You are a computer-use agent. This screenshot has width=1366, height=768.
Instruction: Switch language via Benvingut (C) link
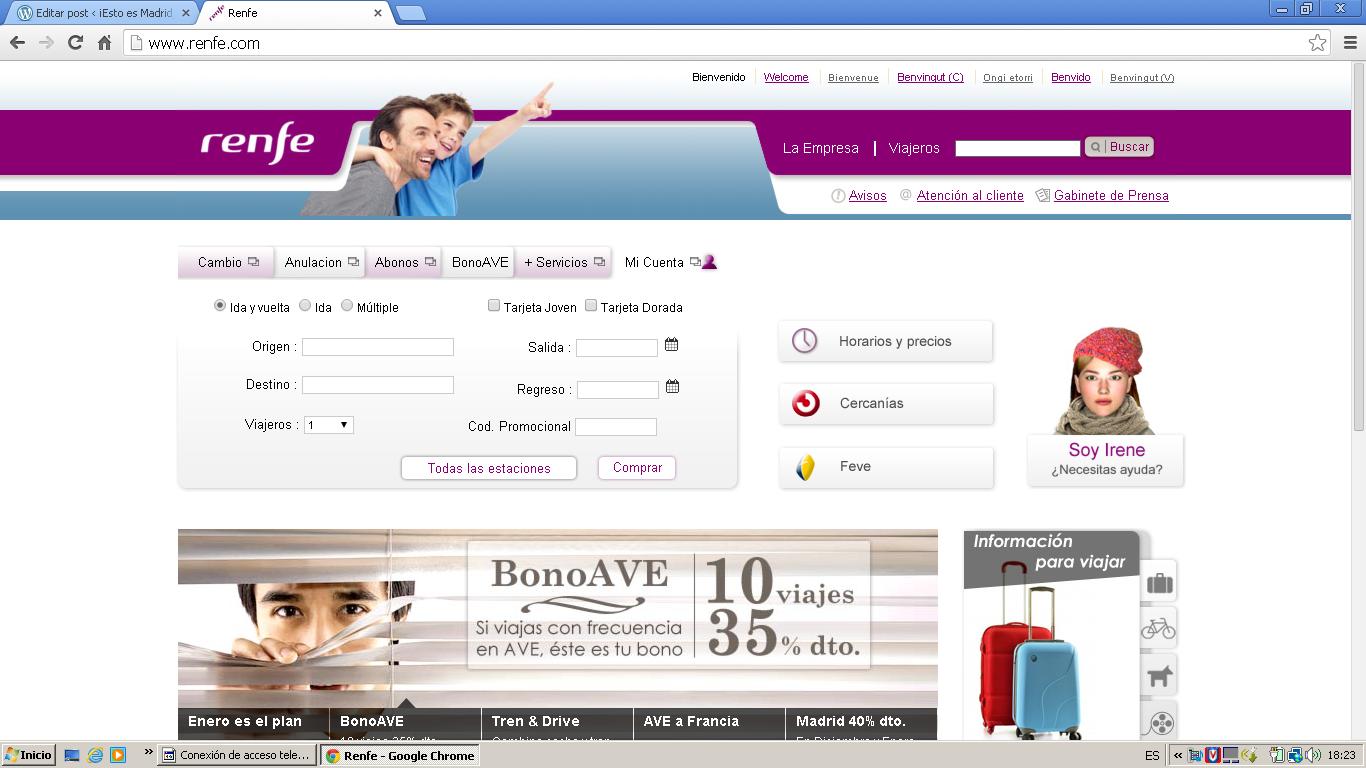point(930,77)
